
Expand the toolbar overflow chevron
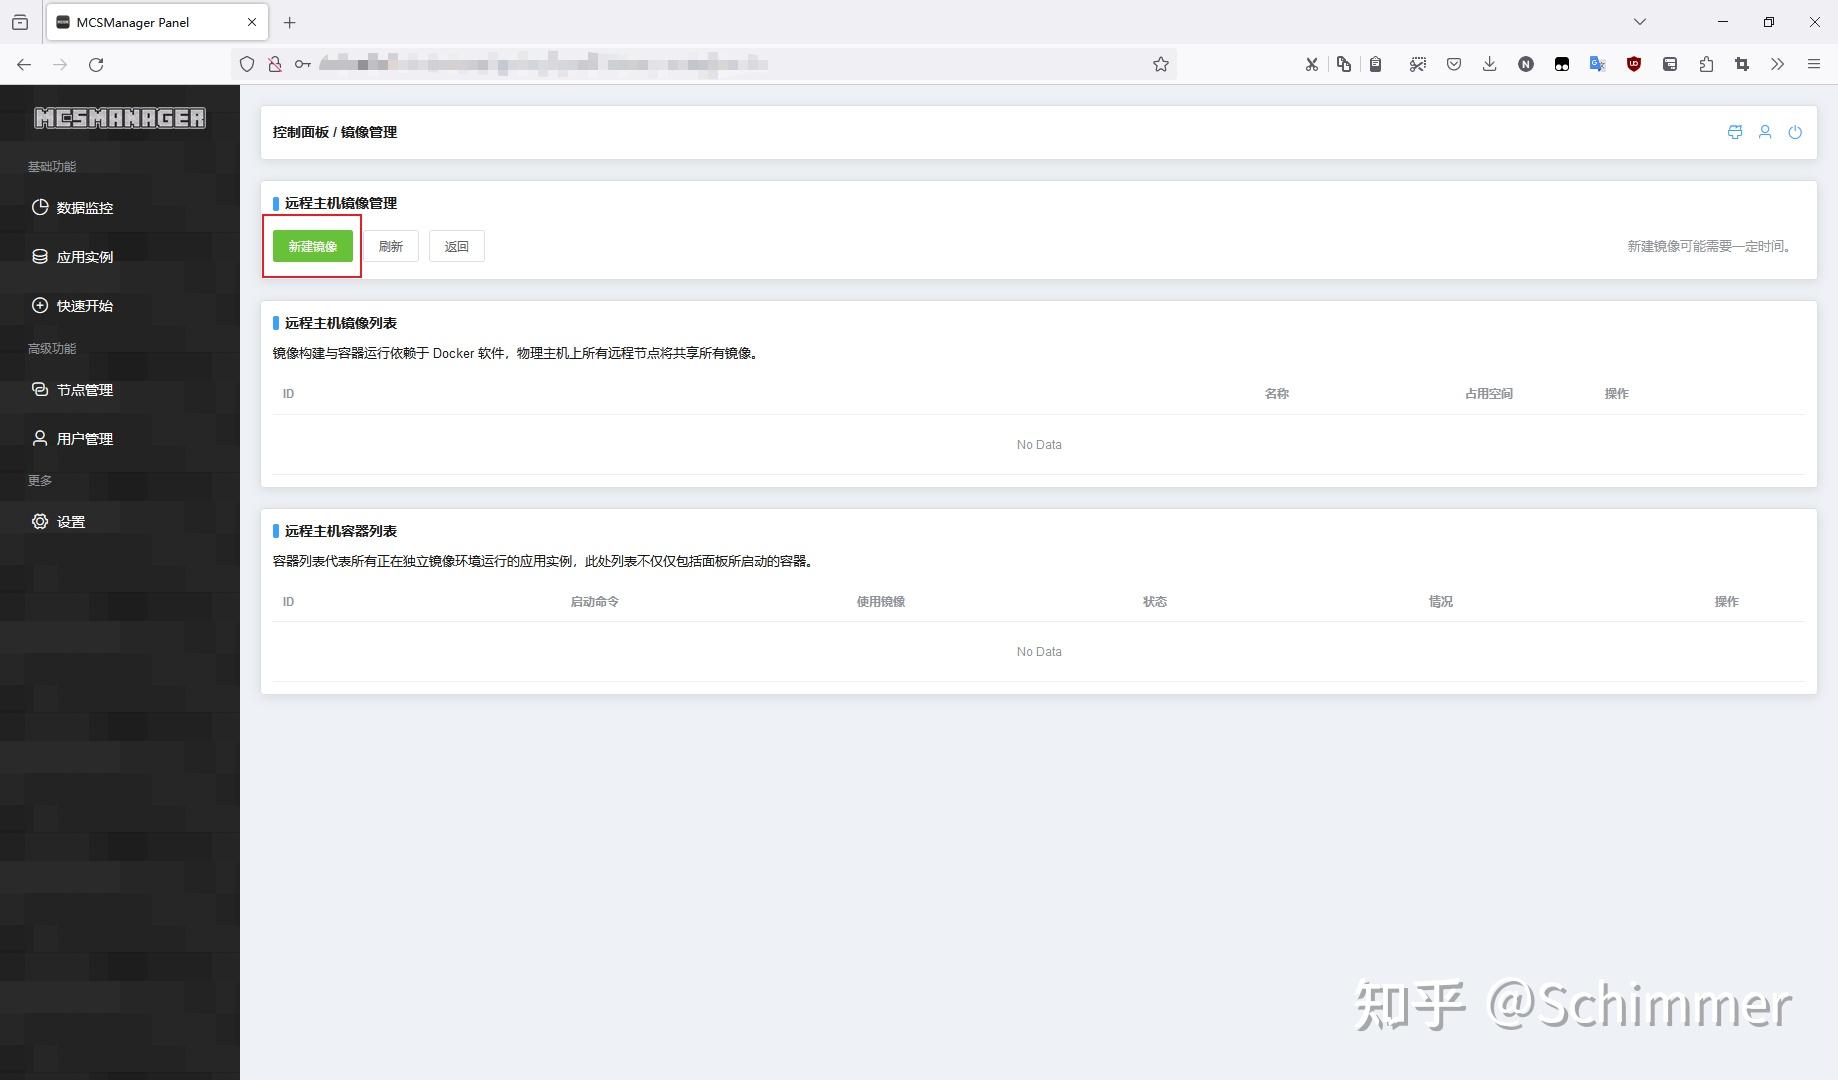click(x=1778, y=64)
